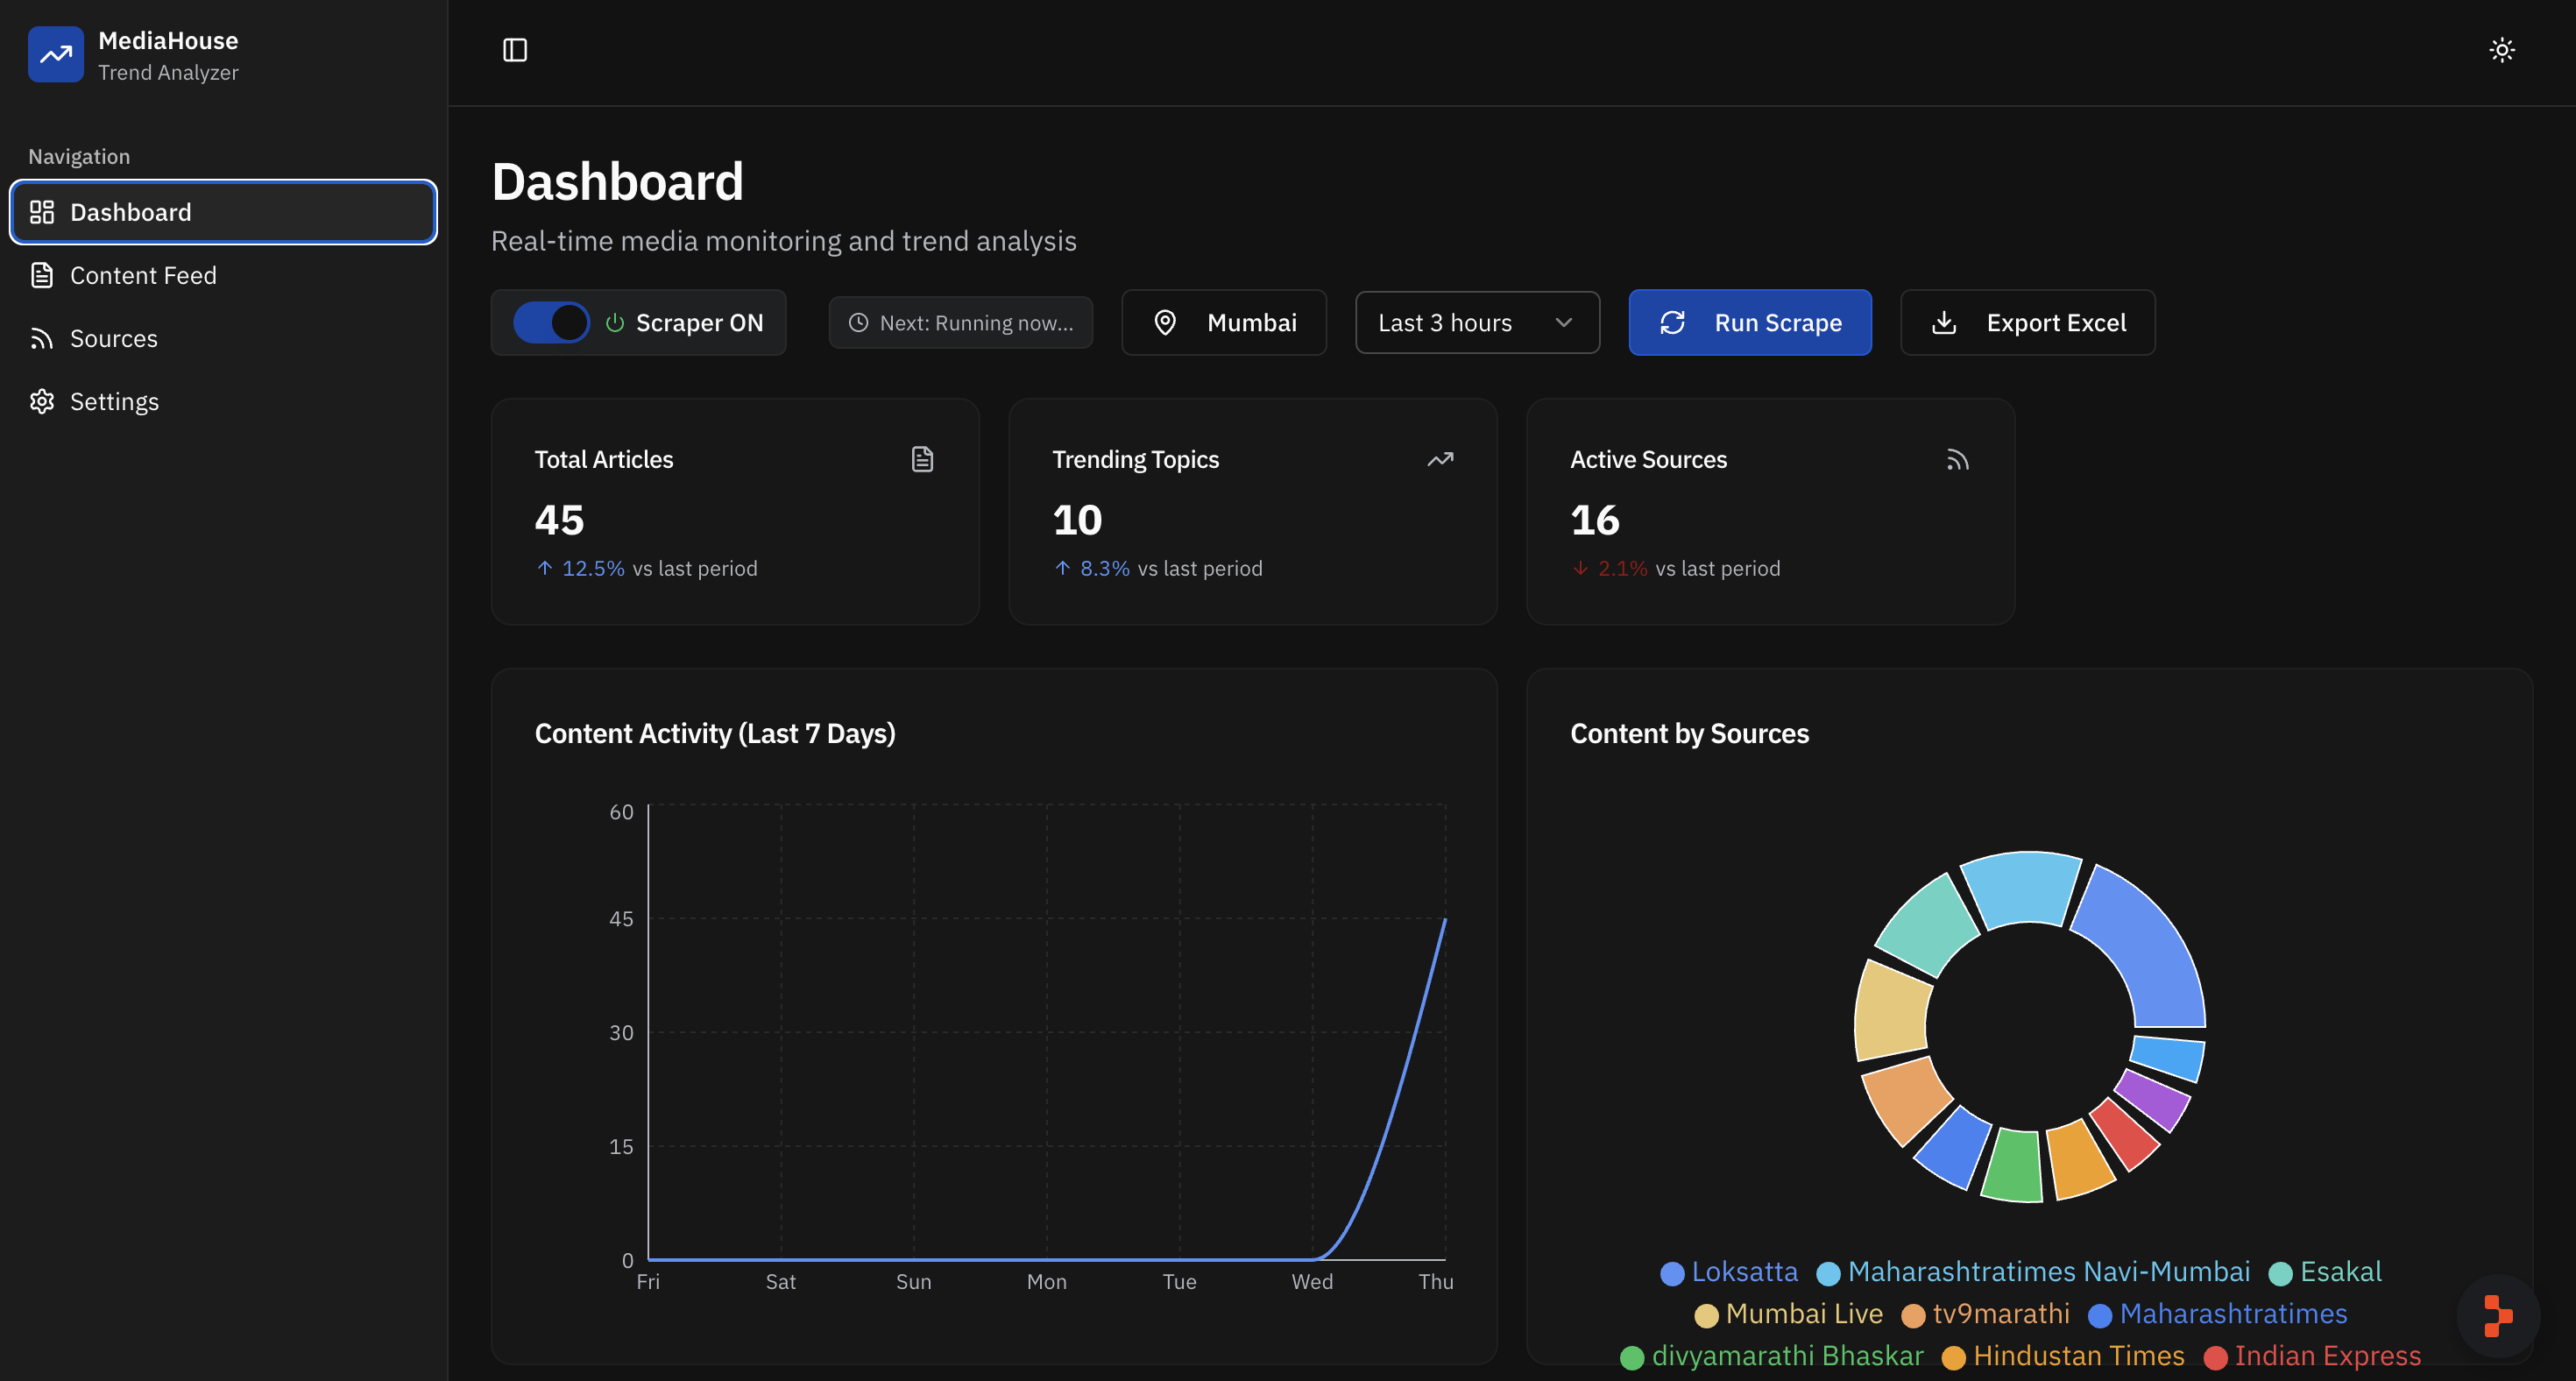Viewport: 2576px width, 1381px height.
Task: Click the up arrow beside 8.3%
Action: coord(1063,568)
